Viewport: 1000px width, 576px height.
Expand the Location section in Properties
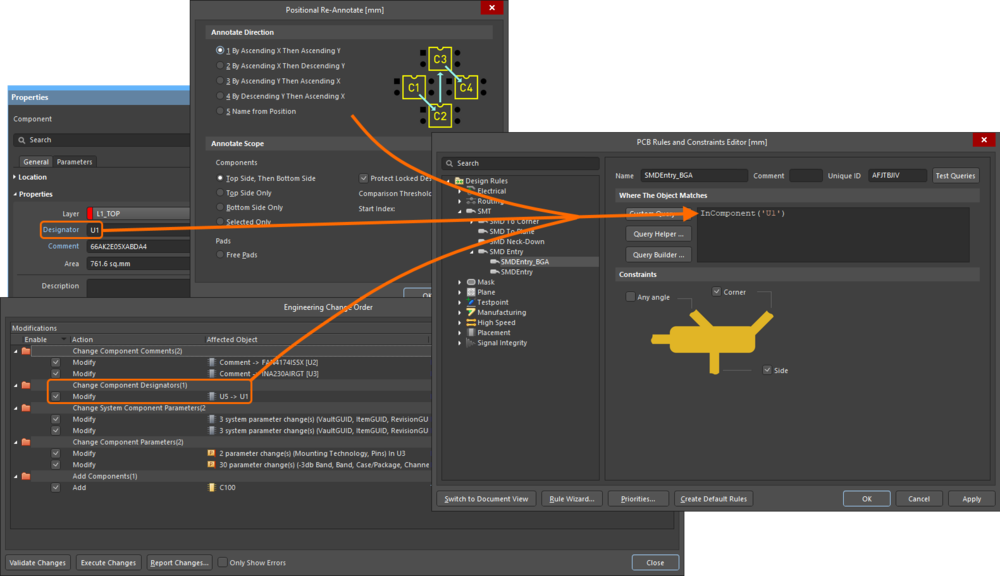(15, 177)
